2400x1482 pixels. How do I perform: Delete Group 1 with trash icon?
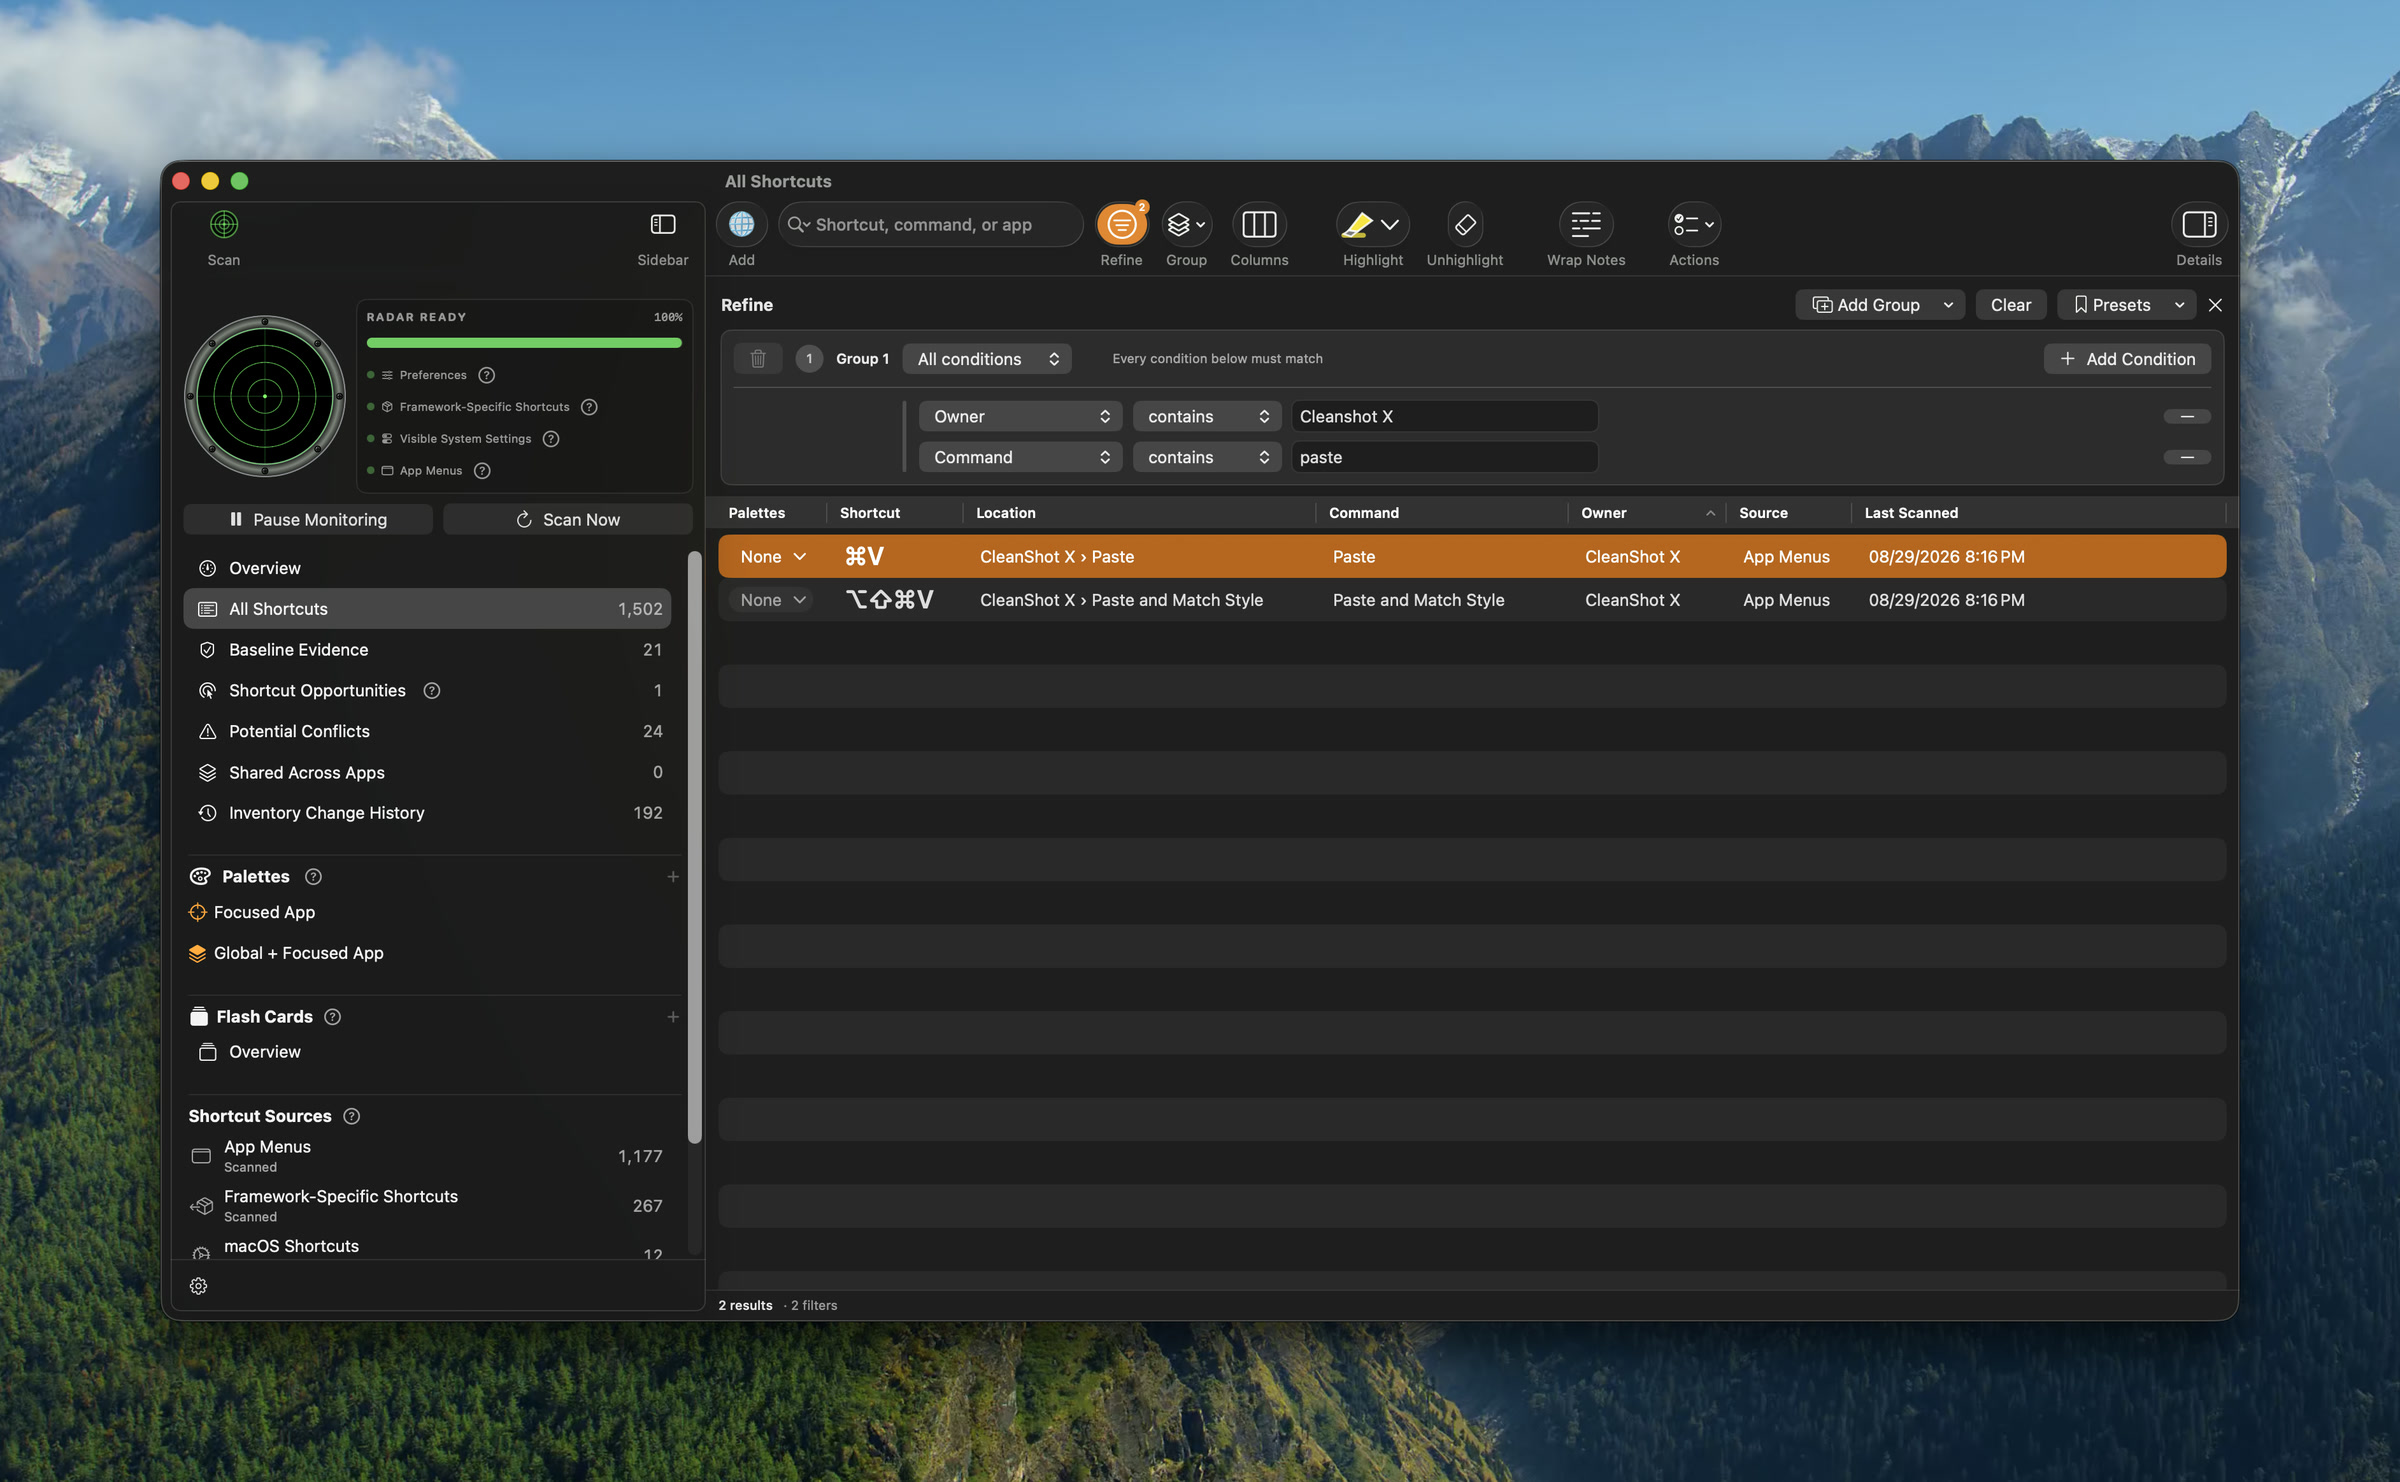(x=758, y=358)
